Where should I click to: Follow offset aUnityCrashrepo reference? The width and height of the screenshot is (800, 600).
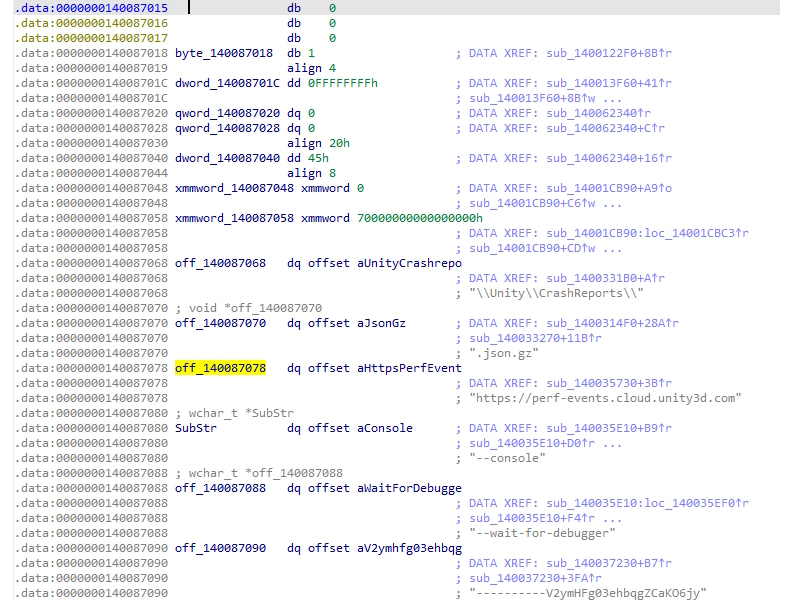point(409,263)
